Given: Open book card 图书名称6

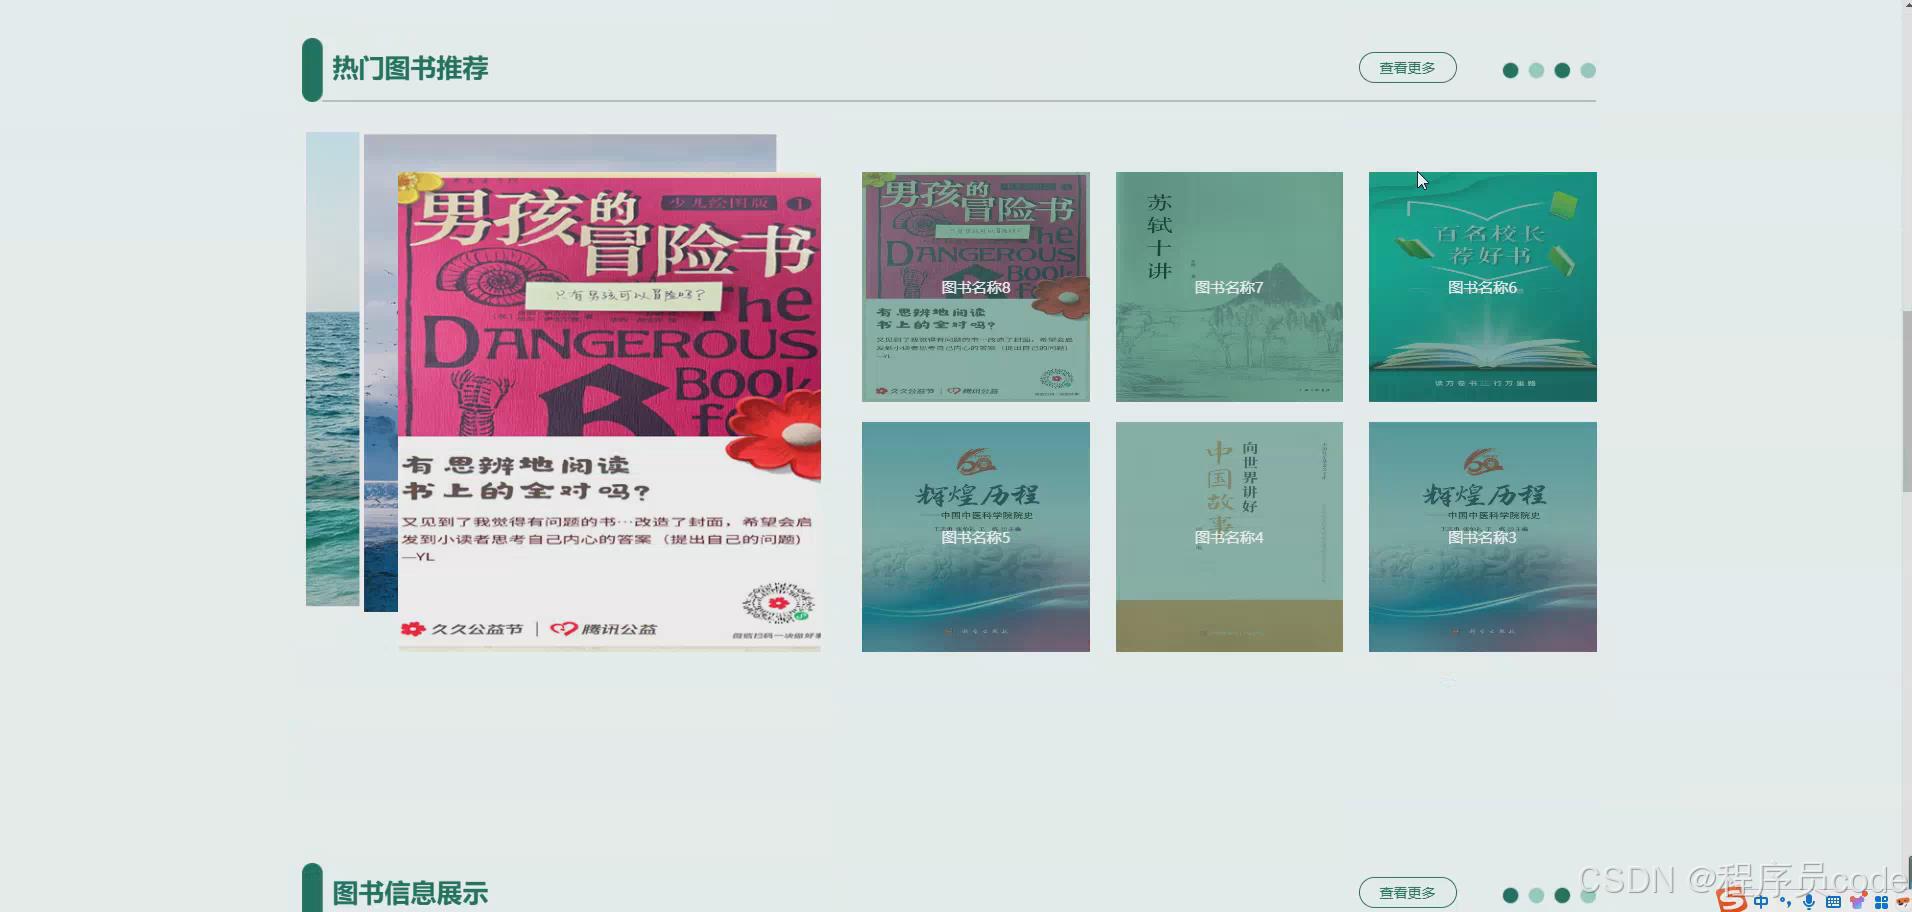Looking at the screenshot, I should point(1482,287).
